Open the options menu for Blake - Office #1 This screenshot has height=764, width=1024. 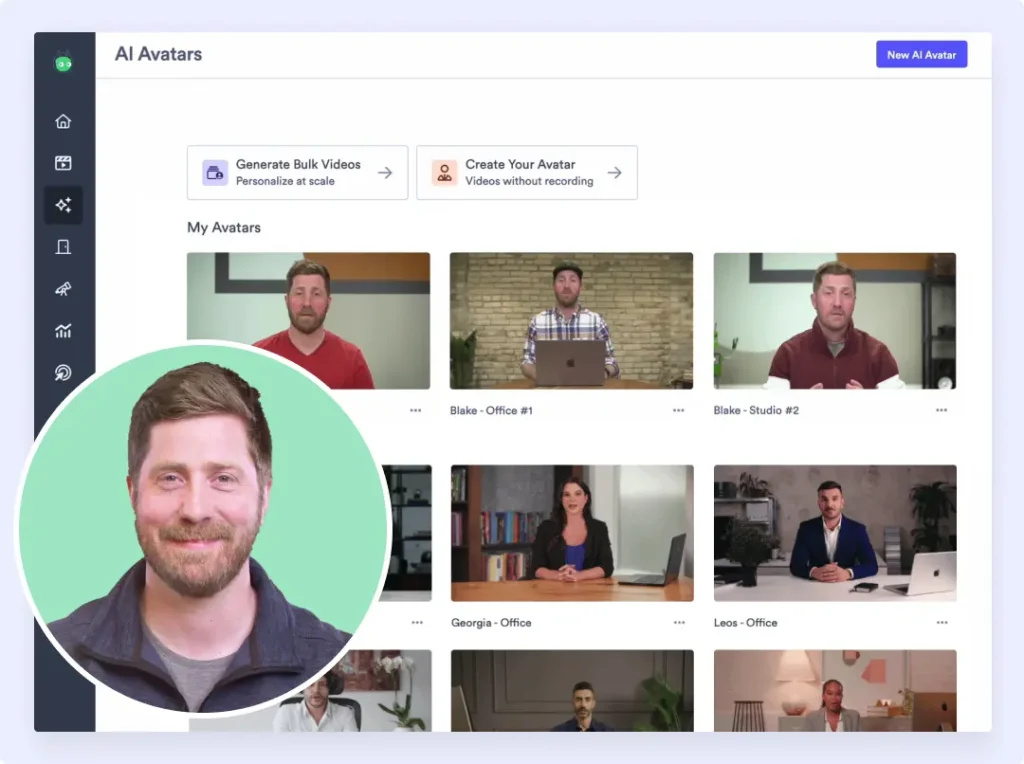point(678,409)
